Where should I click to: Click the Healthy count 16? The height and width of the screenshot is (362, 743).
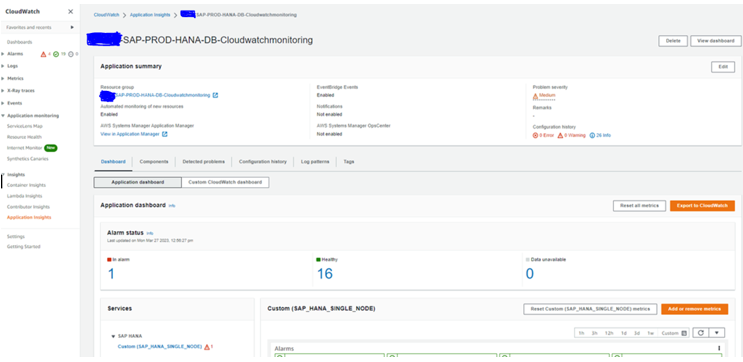(x=325, y=273)
